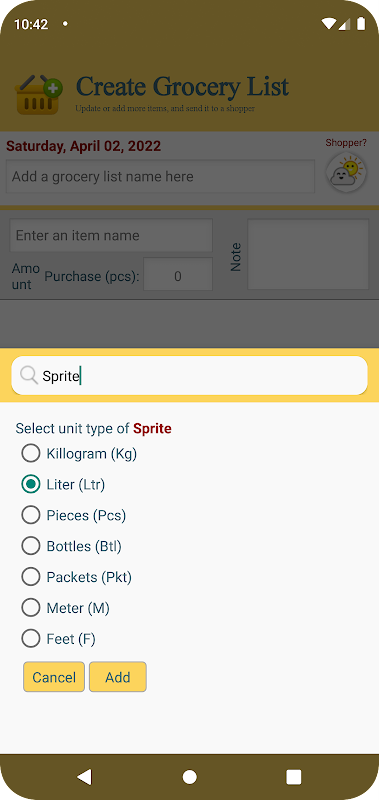Cancel the unit type selection
This screenshot has height=800, width=379.
[54, 677]
